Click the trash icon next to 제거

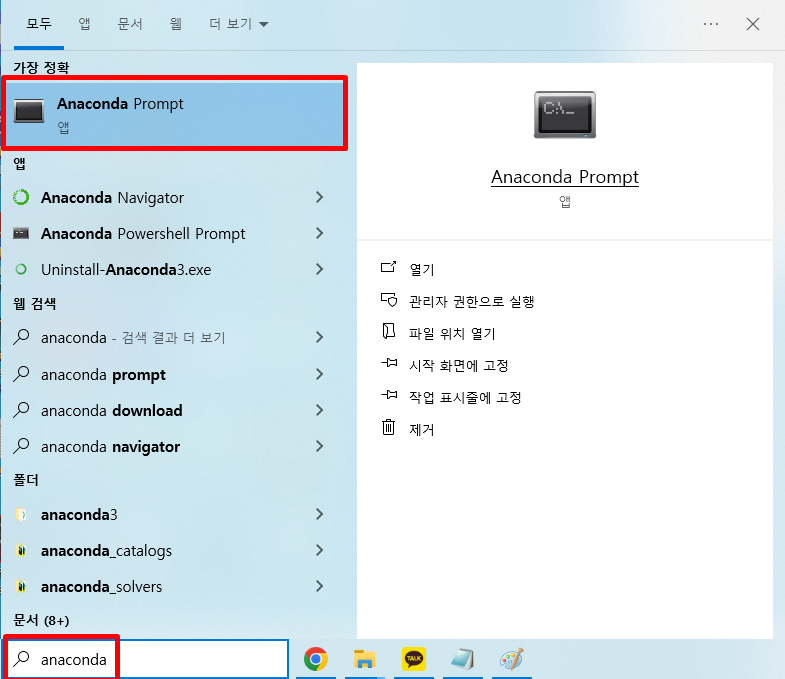(388, 427)
